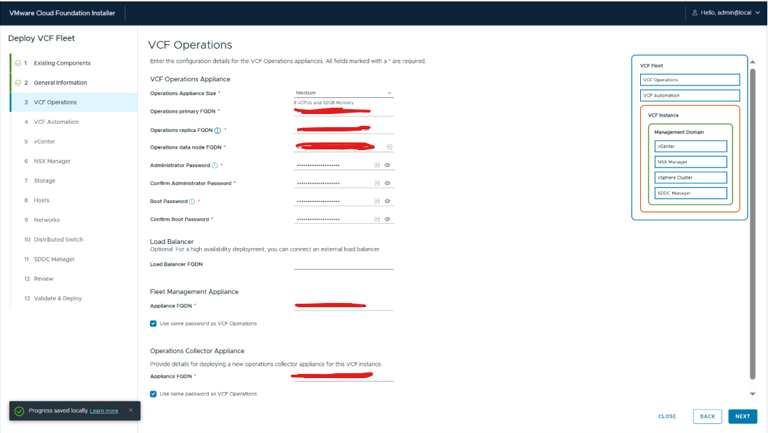This screenshot has height=433, width=768.
Task: Click the scrollbar down arrow
Action: coord(752,394)
